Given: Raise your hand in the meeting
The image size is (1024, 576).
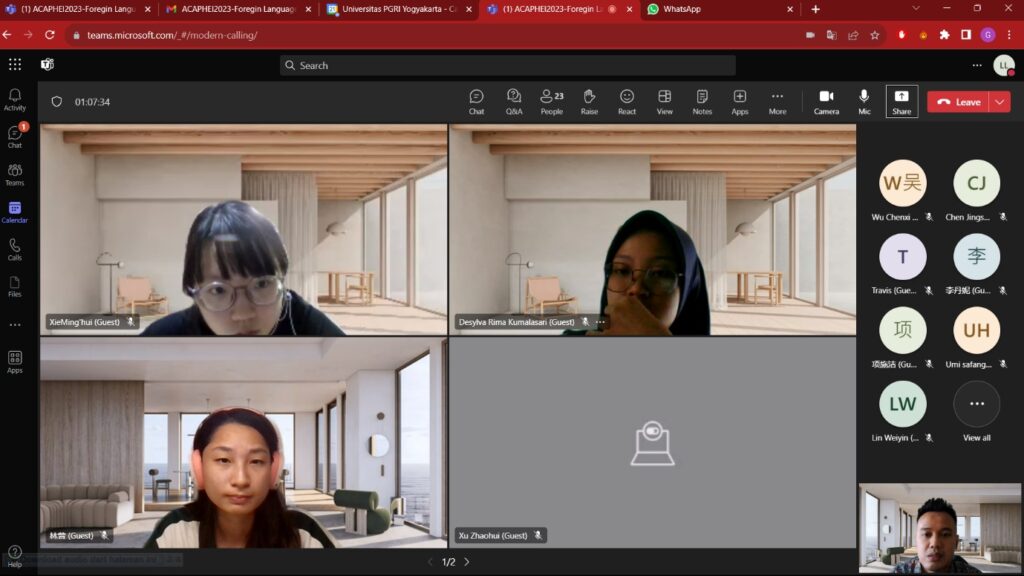Looking at the screenshot, I should coord(589,101).
